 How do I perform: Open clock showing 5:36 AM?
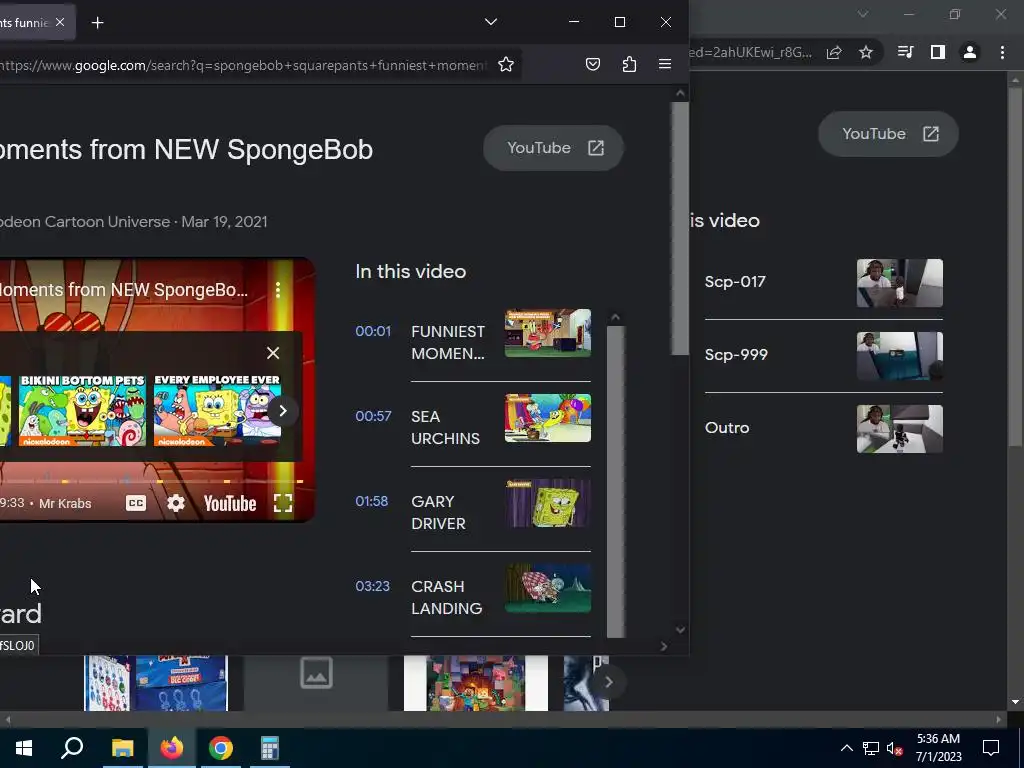938,748
